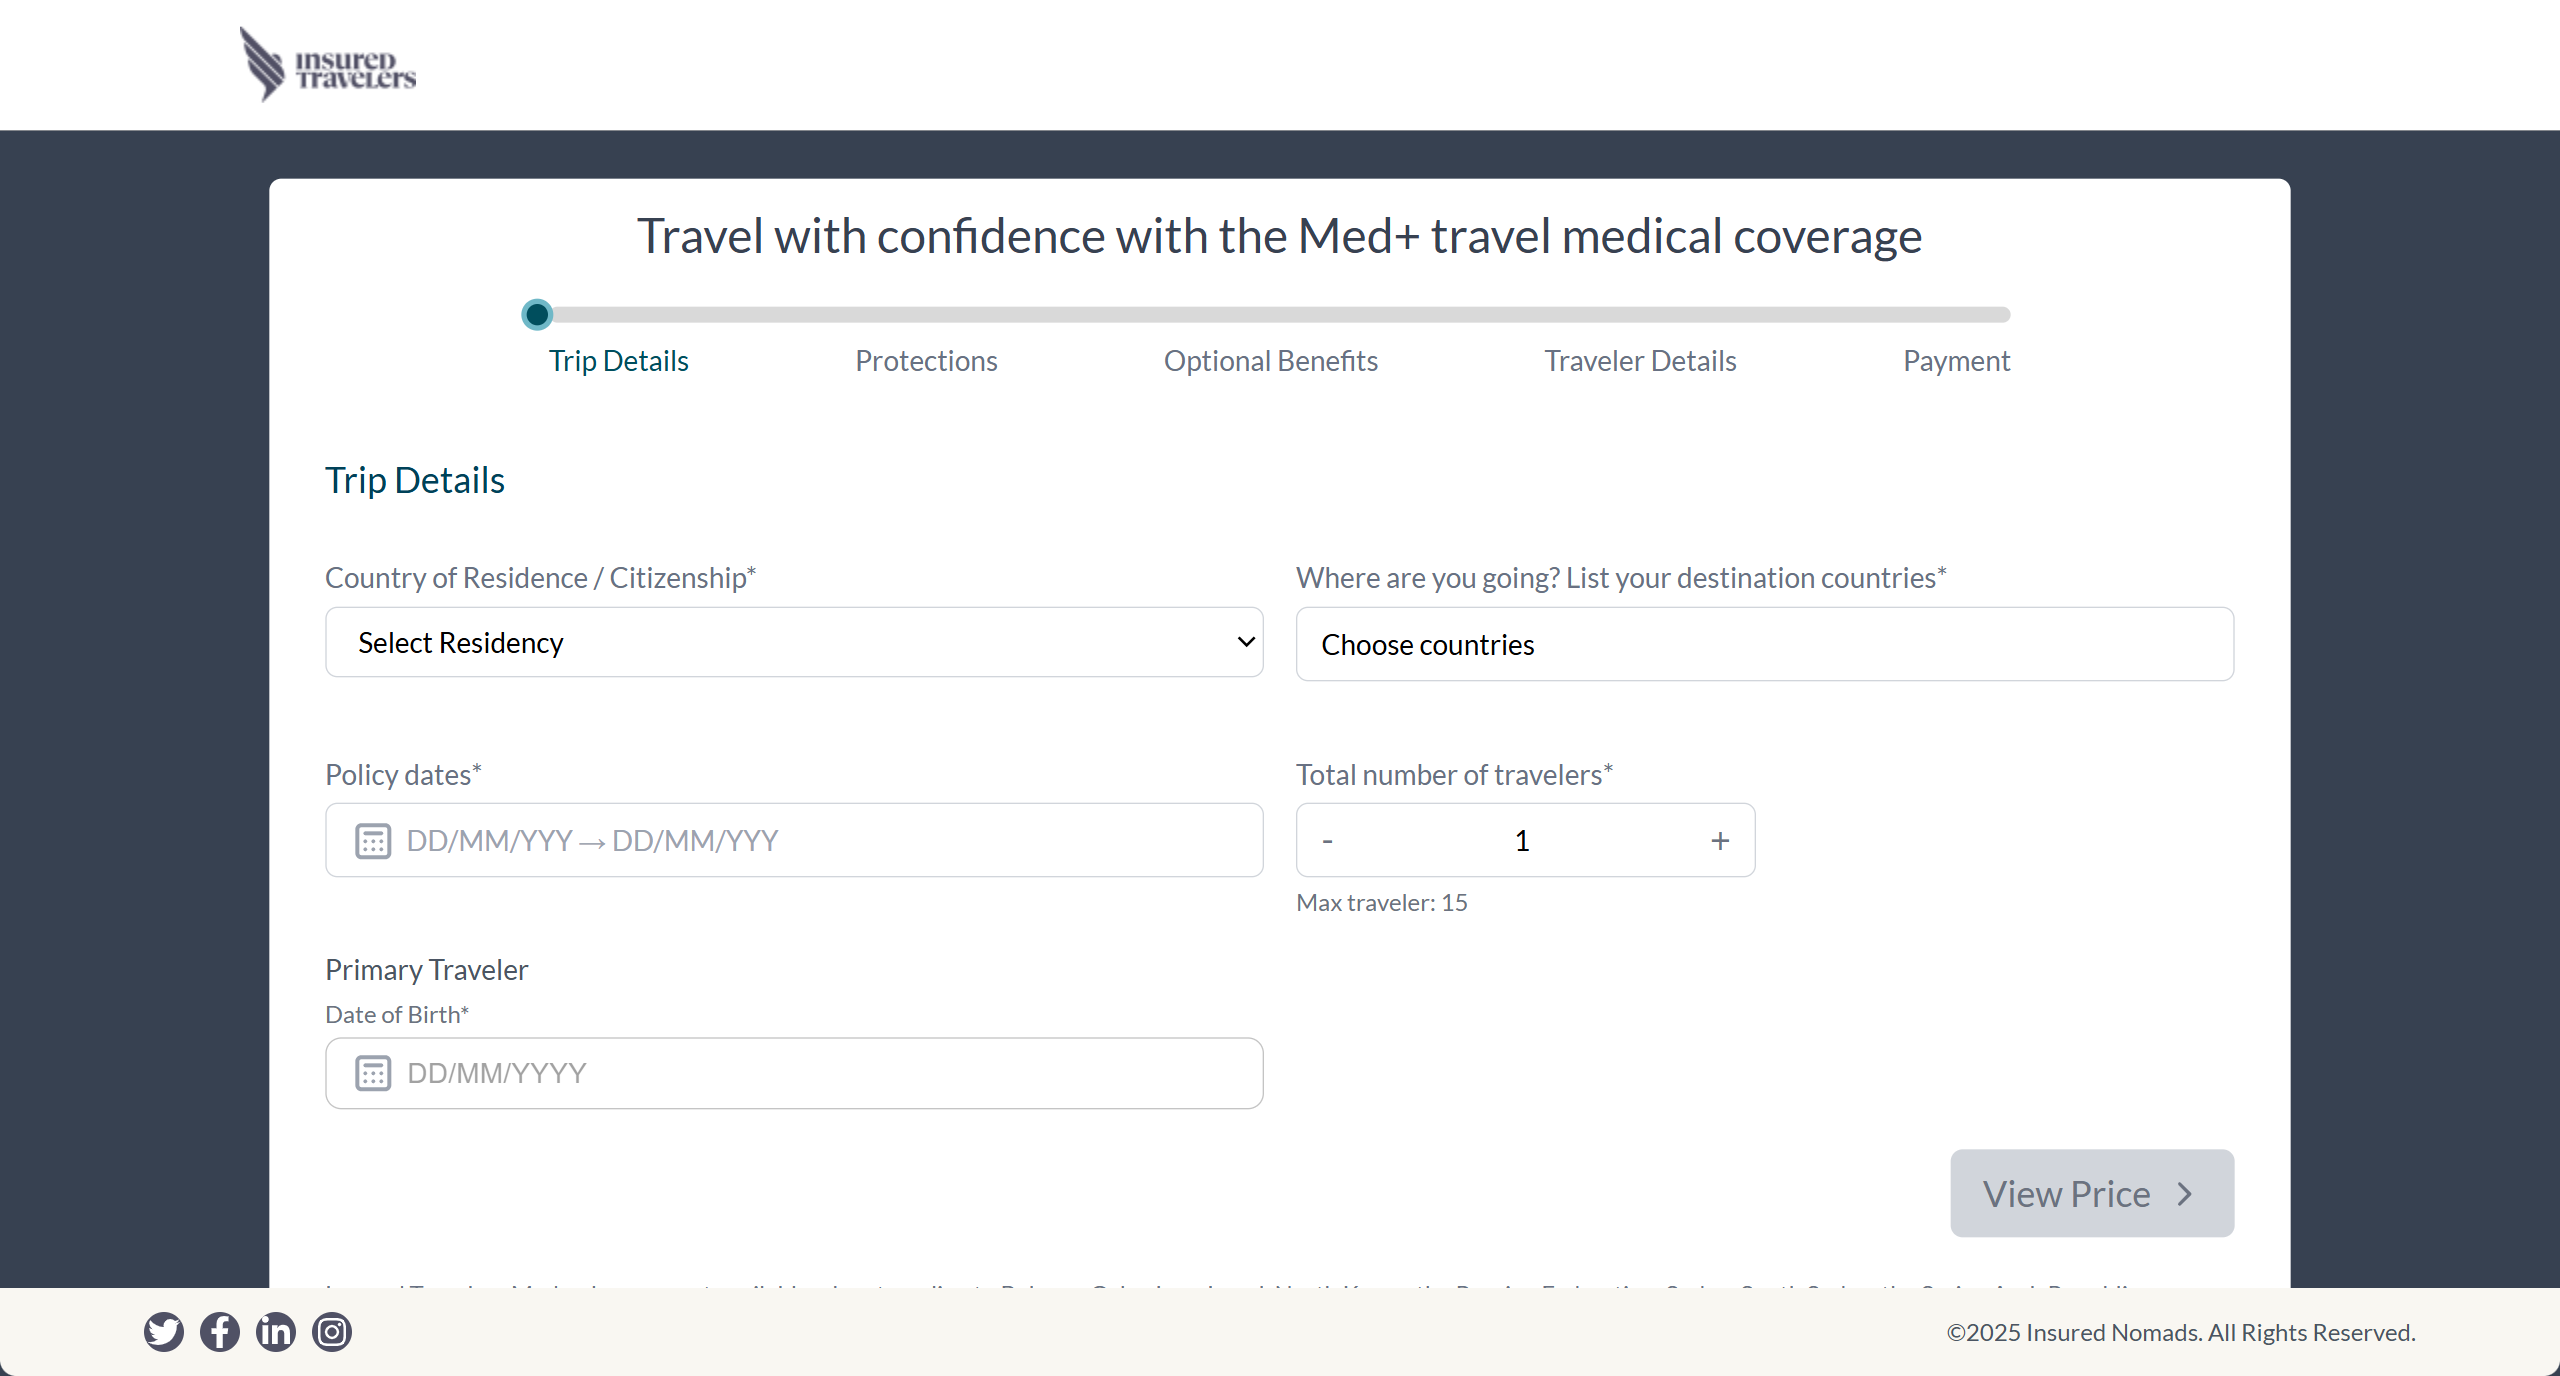Click the arrow icon on View Price
Viewport: 2560px width, 1376px height.
(2185, 1194)
